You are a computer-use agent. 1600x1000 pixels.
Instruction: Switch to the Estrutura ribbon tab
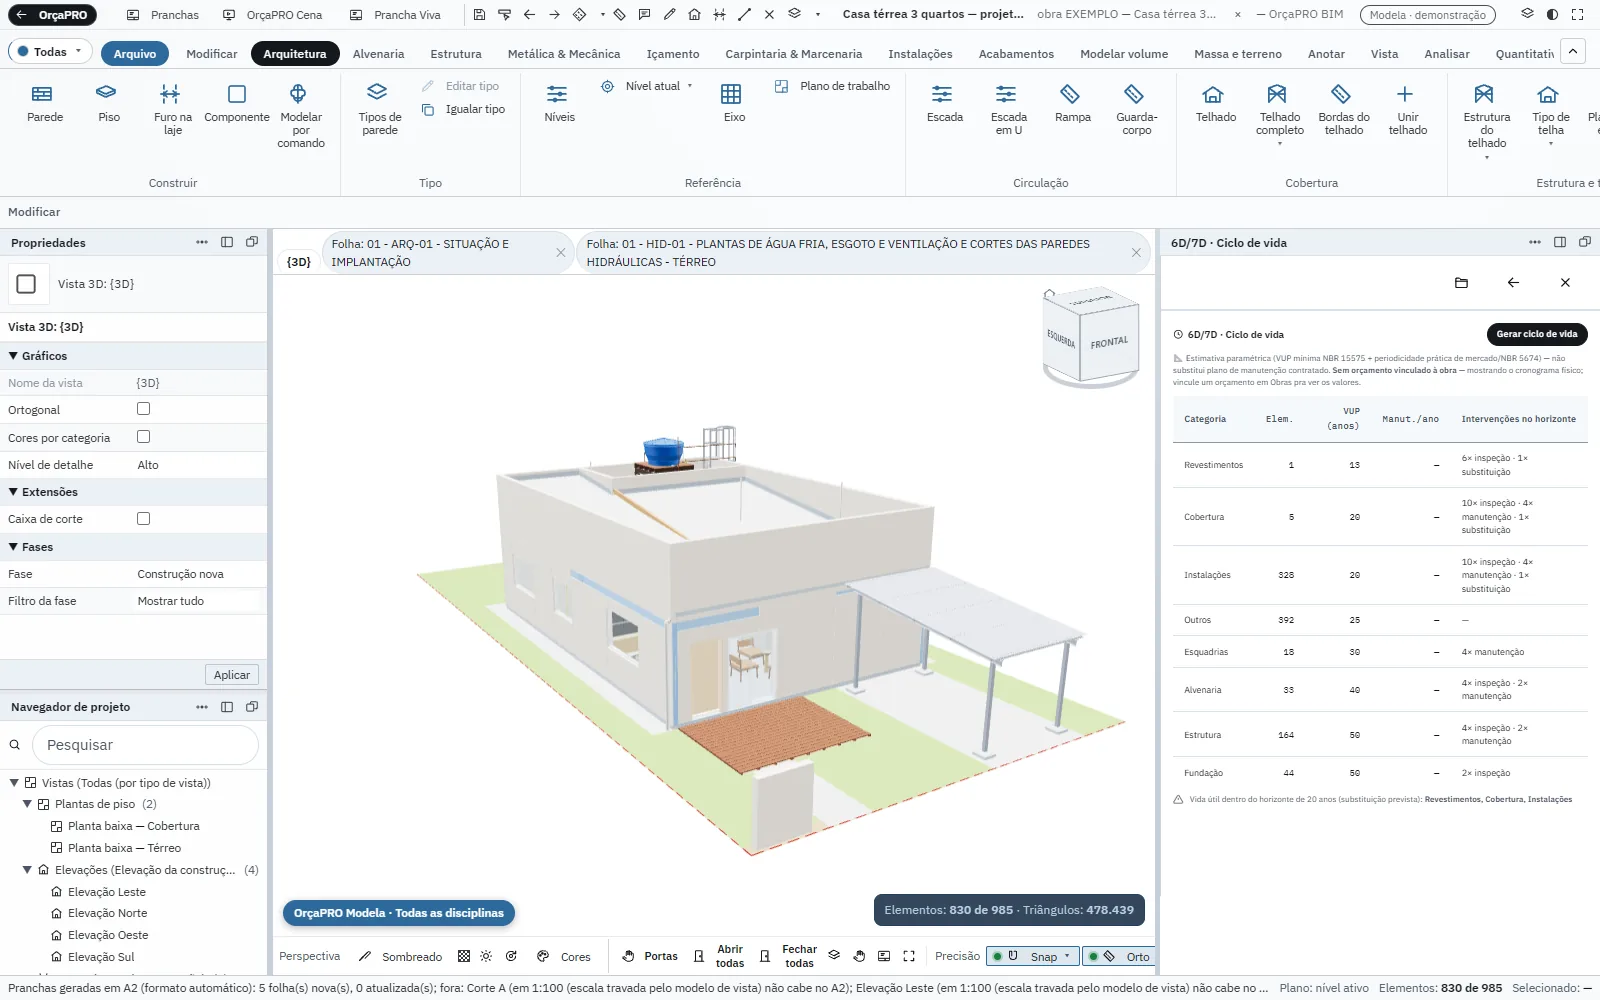pyautogui.click(x=455, y=54)
